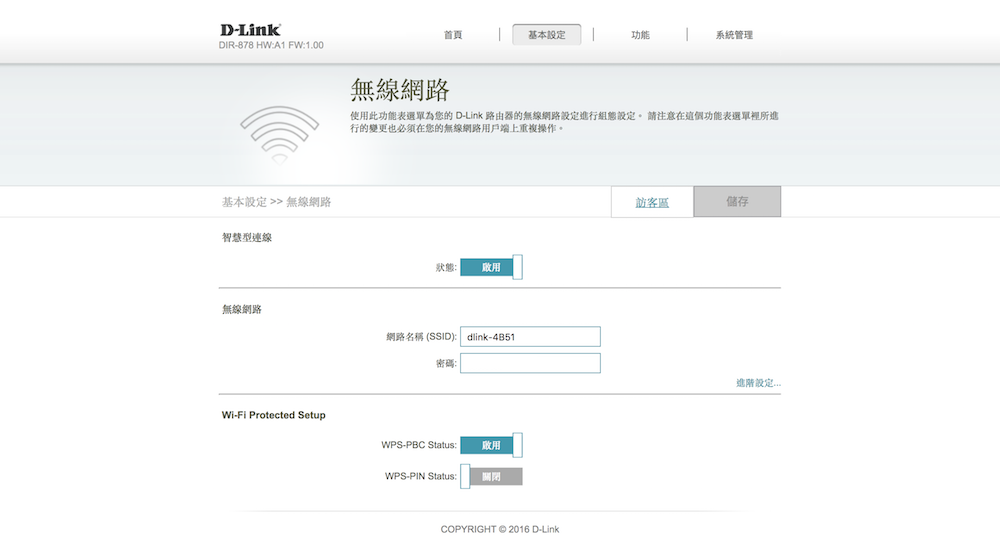Expand 進階設定... wireless options
Image resolution: width=1000 pixels, height=549 pixels.
[x=758, y=383]
